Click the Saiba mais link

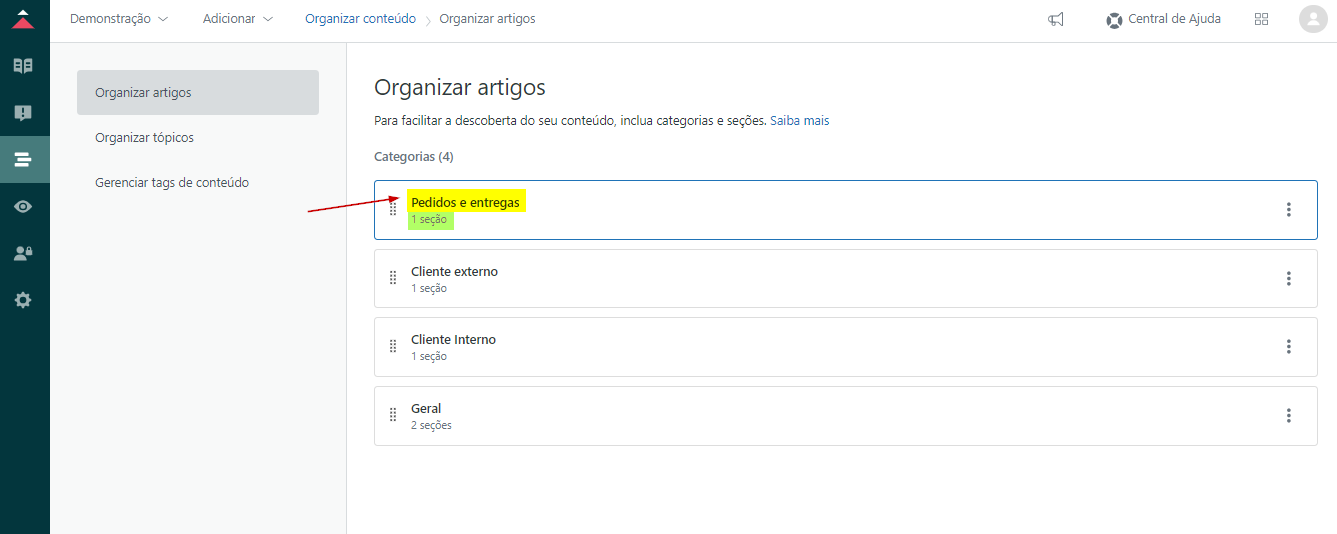[x=799, y=121]
